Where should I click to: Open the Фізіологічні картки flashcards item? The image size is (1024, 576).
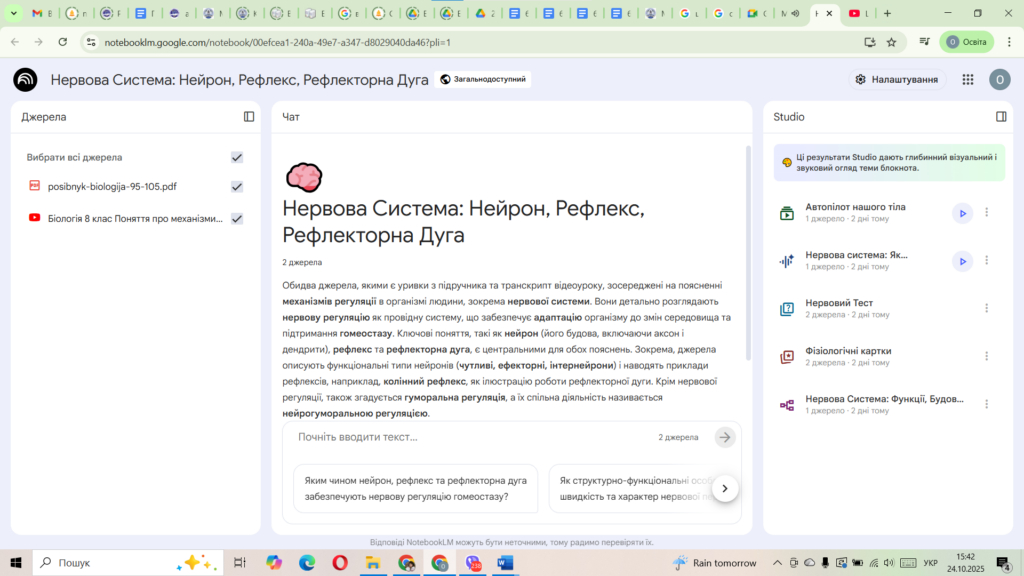[x=848, y=352]
